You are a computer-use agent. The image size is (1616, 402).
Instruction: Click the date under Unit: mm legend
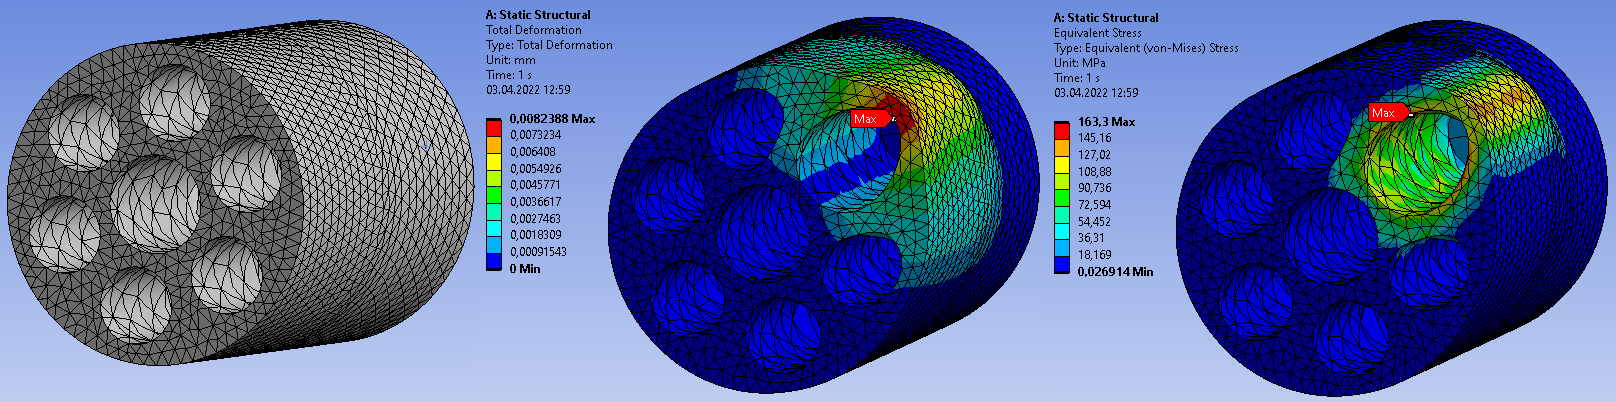coord(528,90)
